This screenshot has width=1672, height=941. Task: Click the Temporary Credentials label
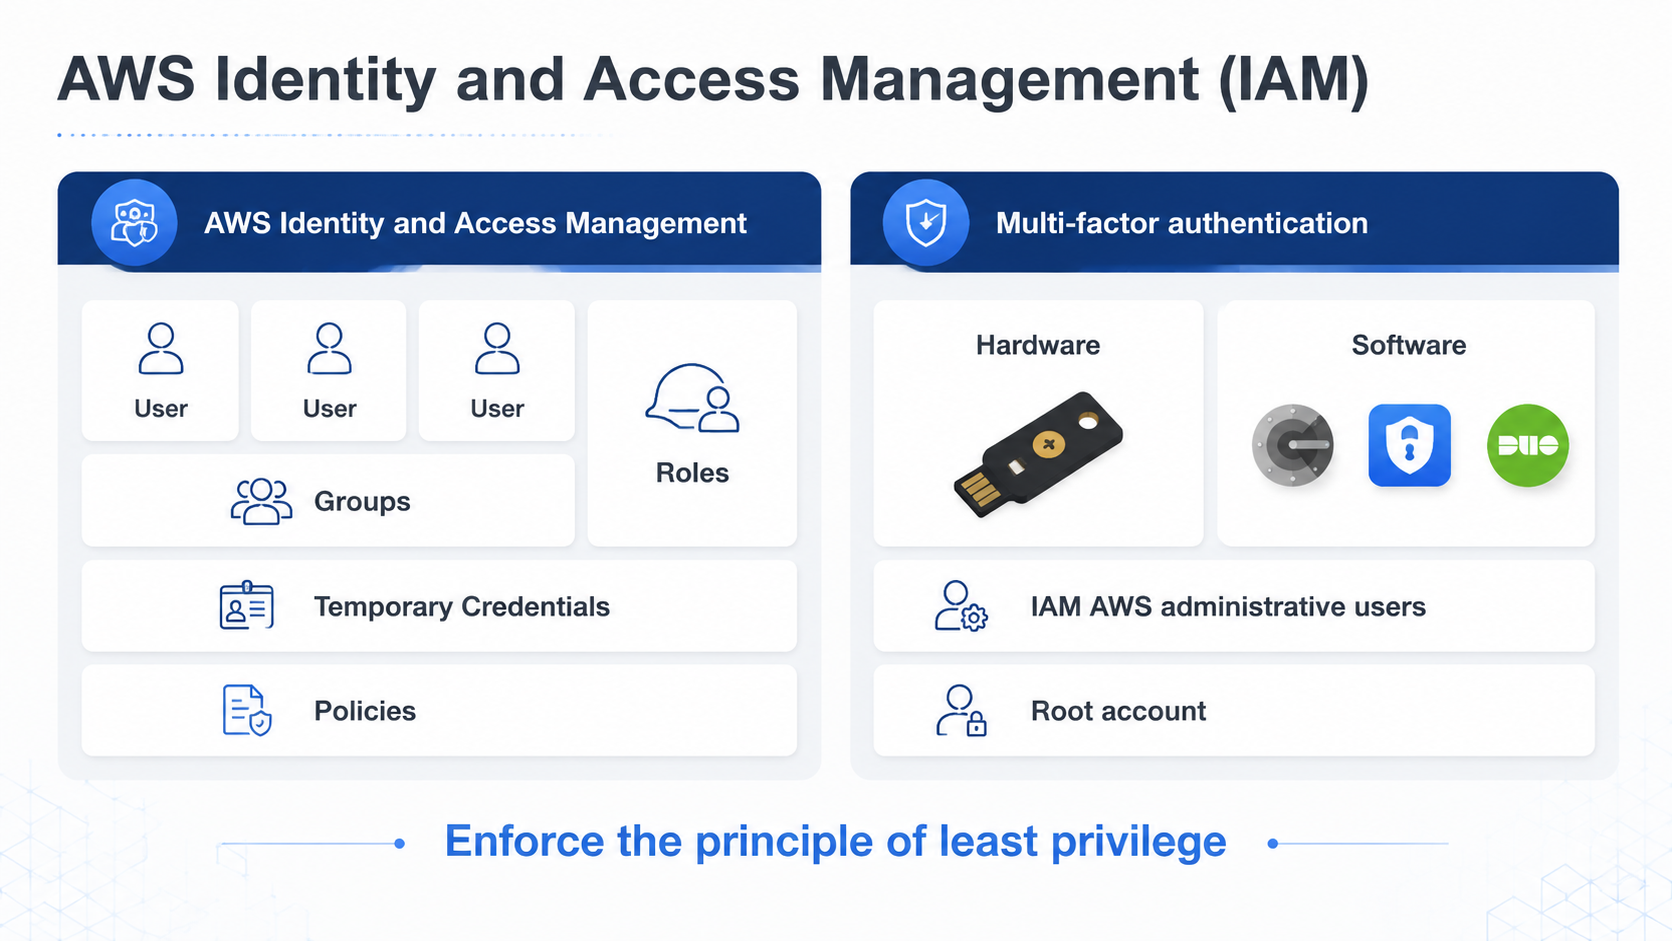pyautogui.click(x=462, y=607)
